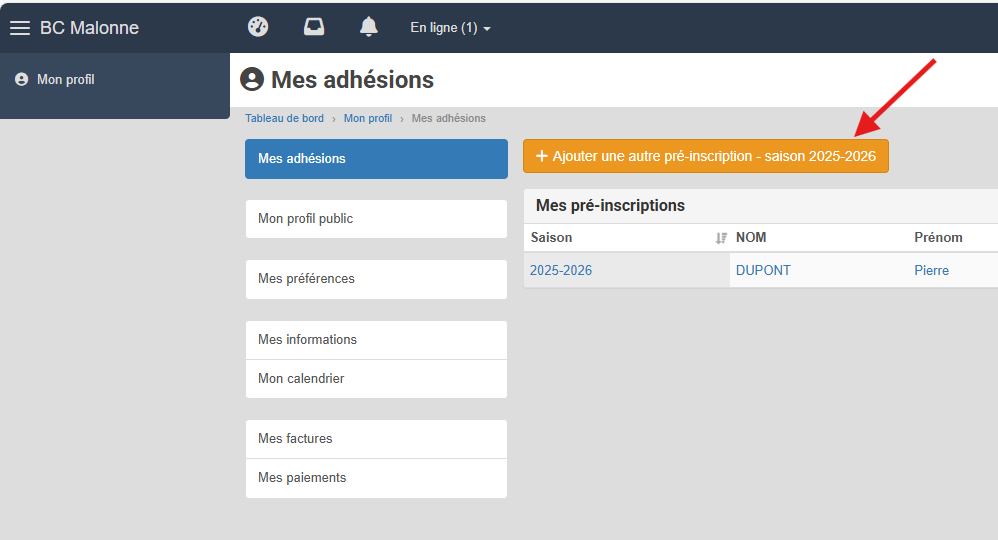Click the dashboard gauge icon
This screenshot has width=998, height=540.
(258, 27)
